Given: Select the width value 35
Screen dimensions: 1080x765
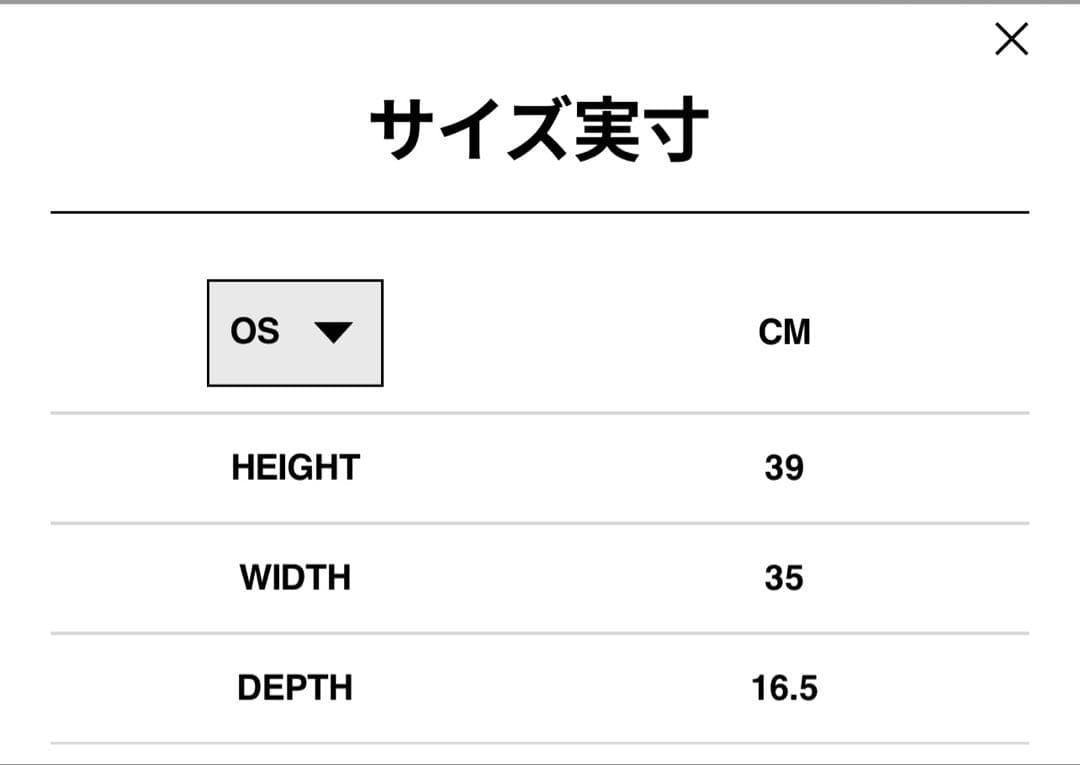Looking at the screenshot, I should tap(784, 578).
